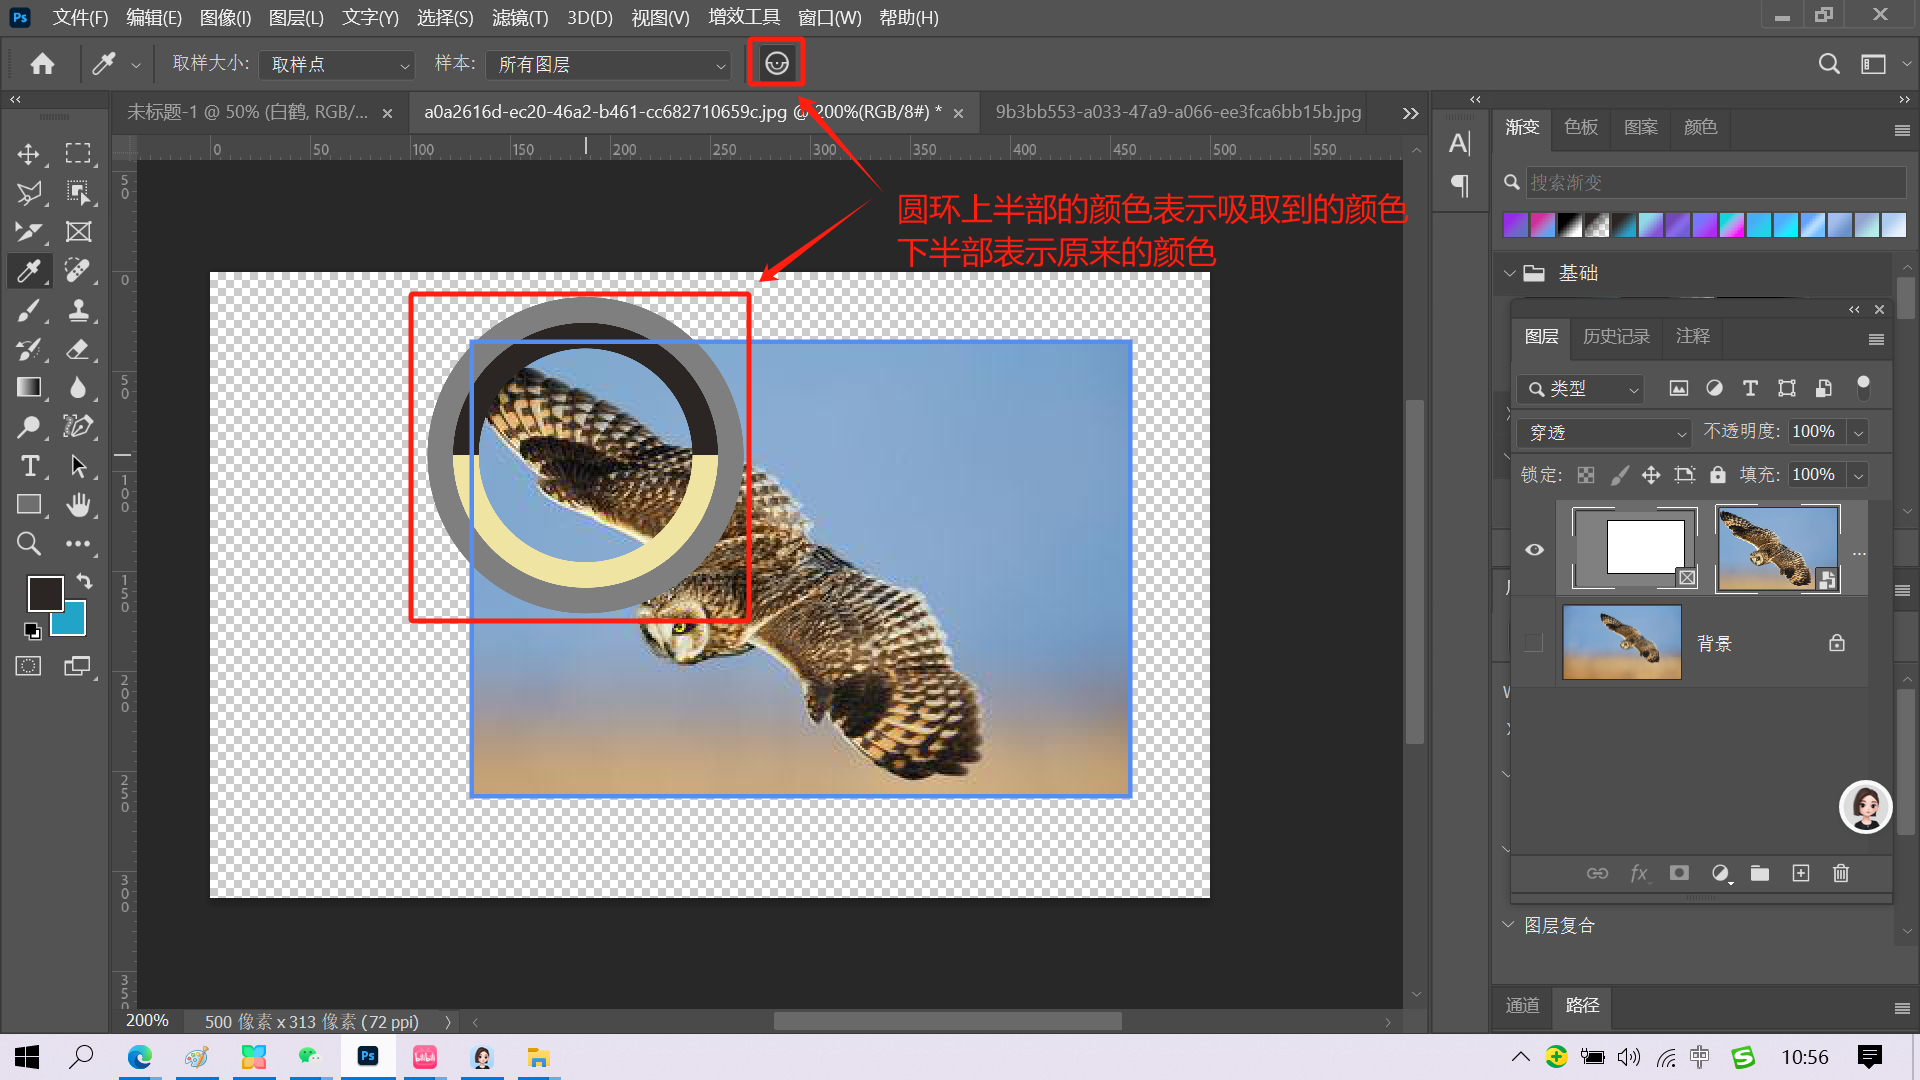Switch to the 未标题-1 document tab

tap(247, 112)
